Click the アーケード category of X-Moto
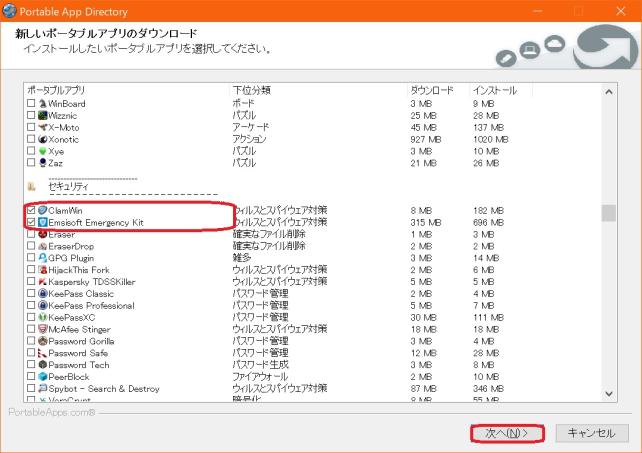The image size is (642, 453). (251, 127)
